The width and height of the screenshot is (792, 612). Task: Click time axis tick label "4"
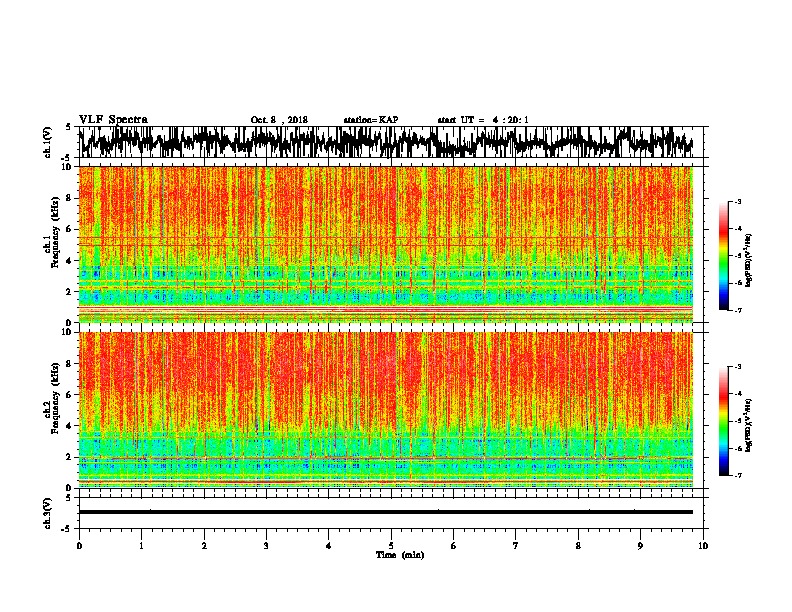coord(329,545)
